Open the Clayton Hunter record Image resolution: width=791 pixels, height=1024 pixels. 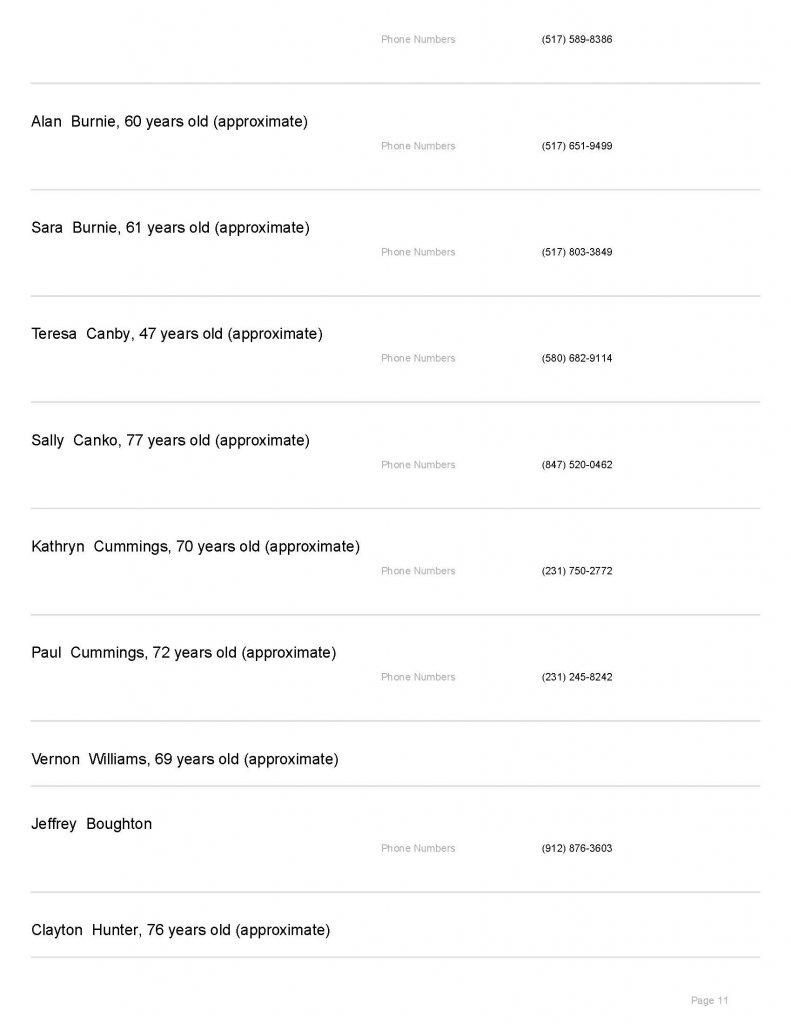tap(180, 930)
